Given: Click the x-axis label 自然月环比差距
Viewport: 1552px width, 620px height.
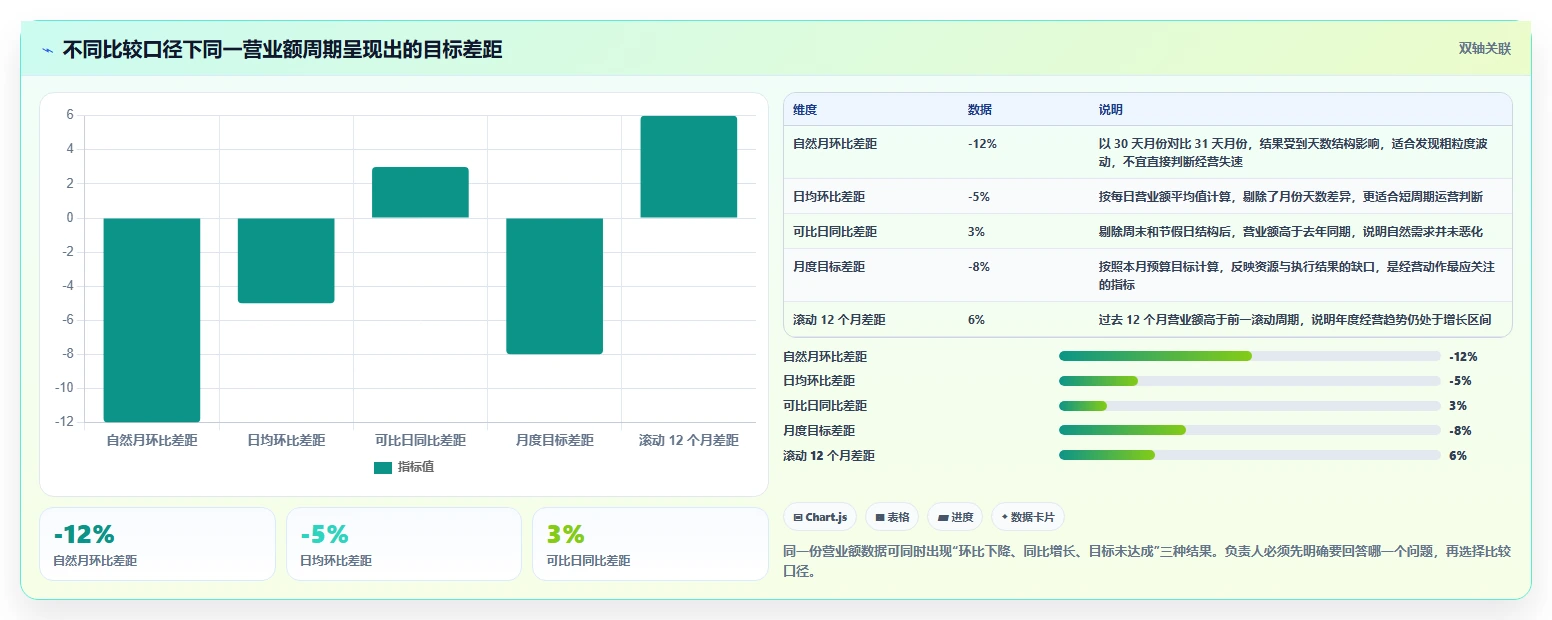Looking at the screenshot, I should tap(152, 440).
